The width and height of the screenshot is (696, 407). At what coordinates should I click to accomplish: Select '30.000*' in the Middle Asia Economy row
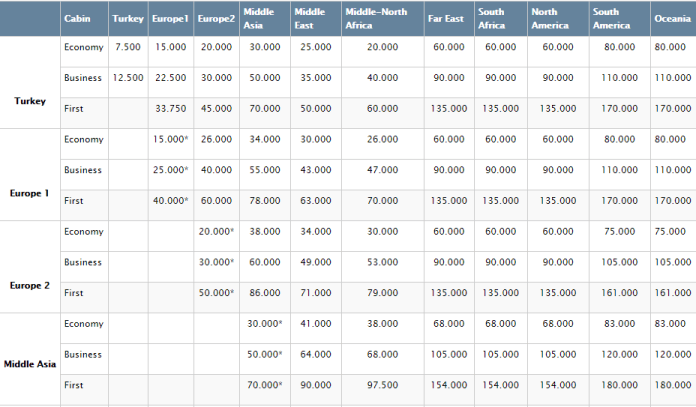tap(265, 324)
